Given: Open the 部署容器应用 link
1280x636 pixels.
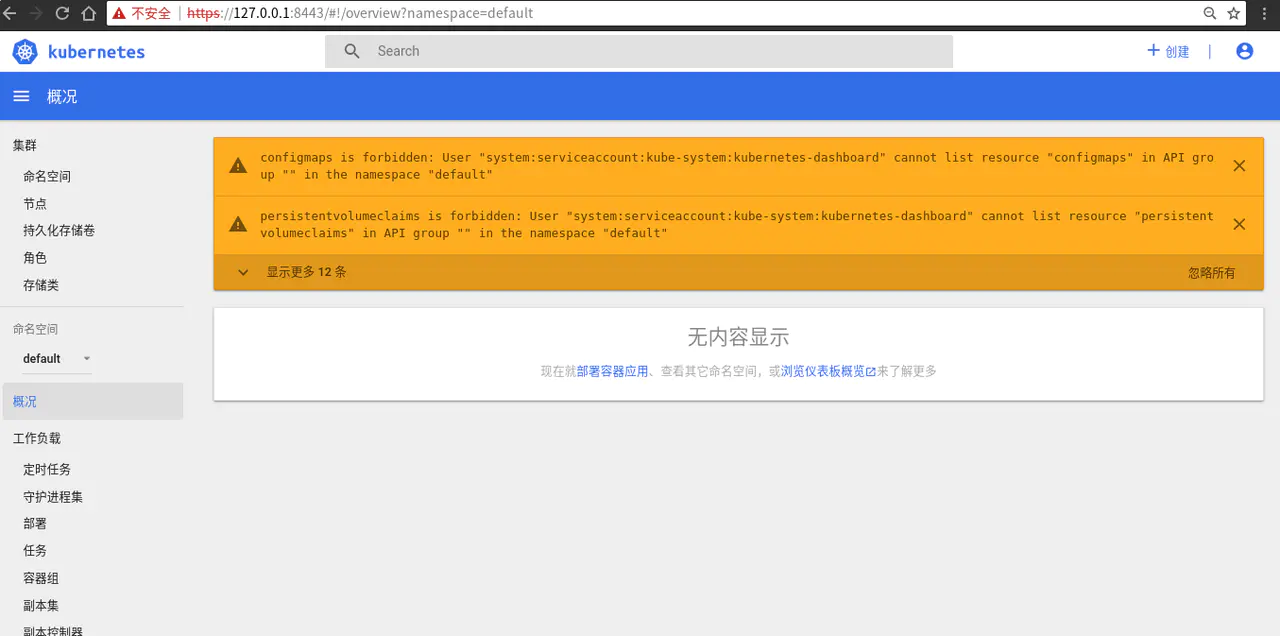Looking at the screenshot, I should (x=612, y=371).
